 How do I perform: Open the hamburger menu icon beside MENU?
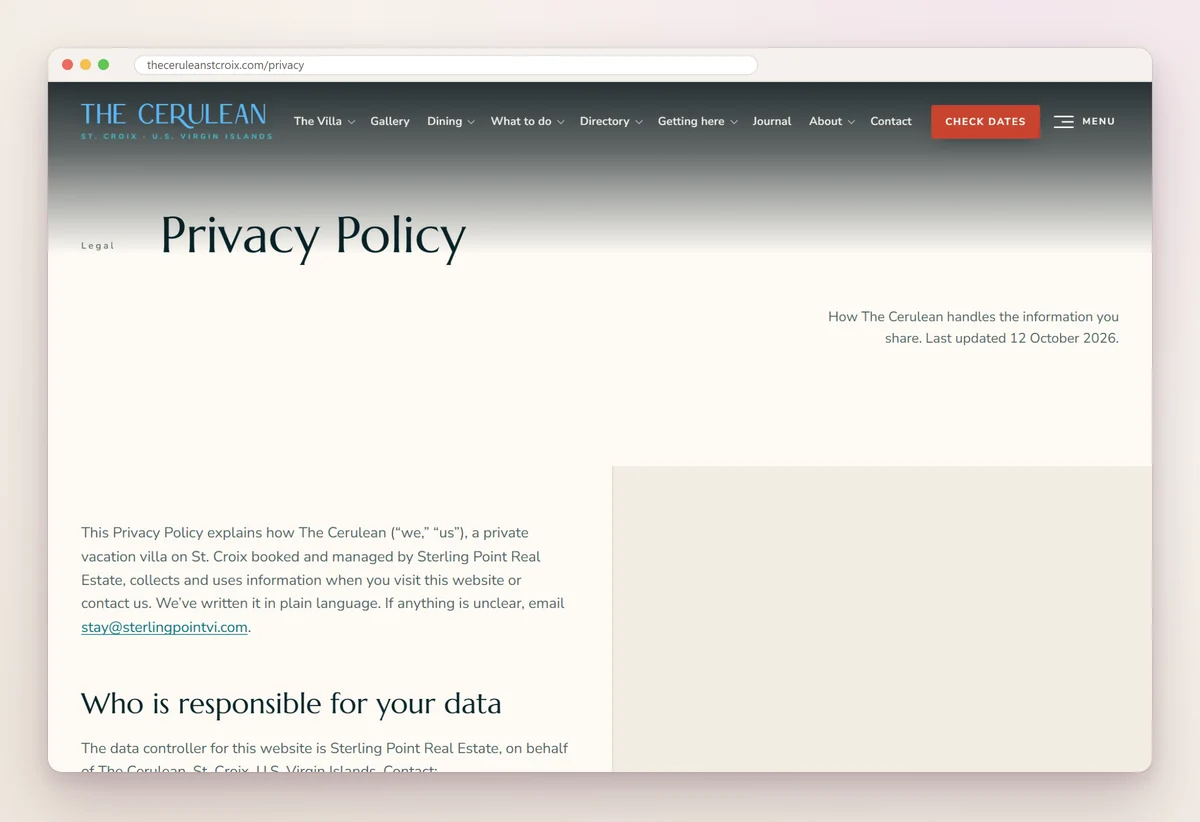(x=1064, y=122)
